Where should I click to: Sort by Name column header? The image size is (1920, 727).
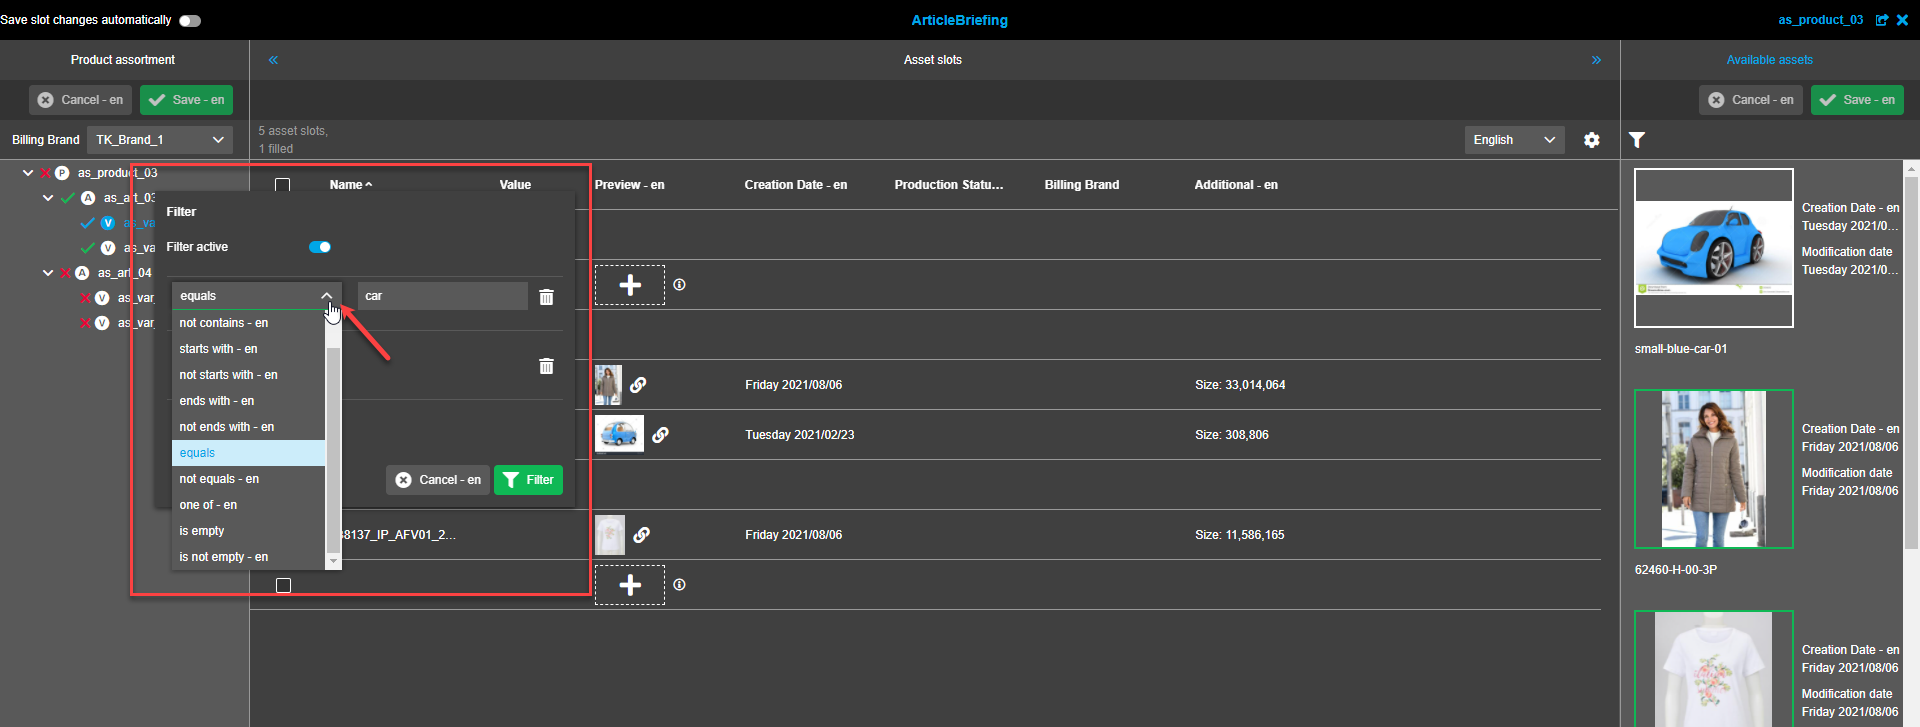(350, 185)
